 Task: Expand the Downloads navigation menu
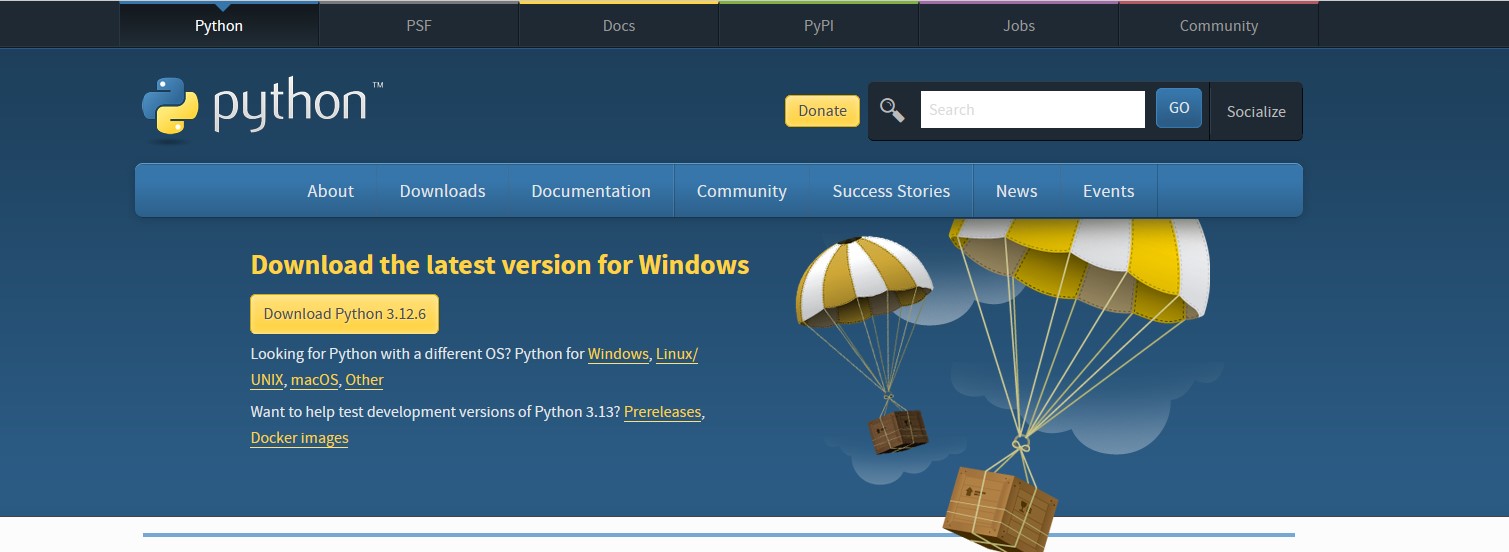(x=442, y=191)
